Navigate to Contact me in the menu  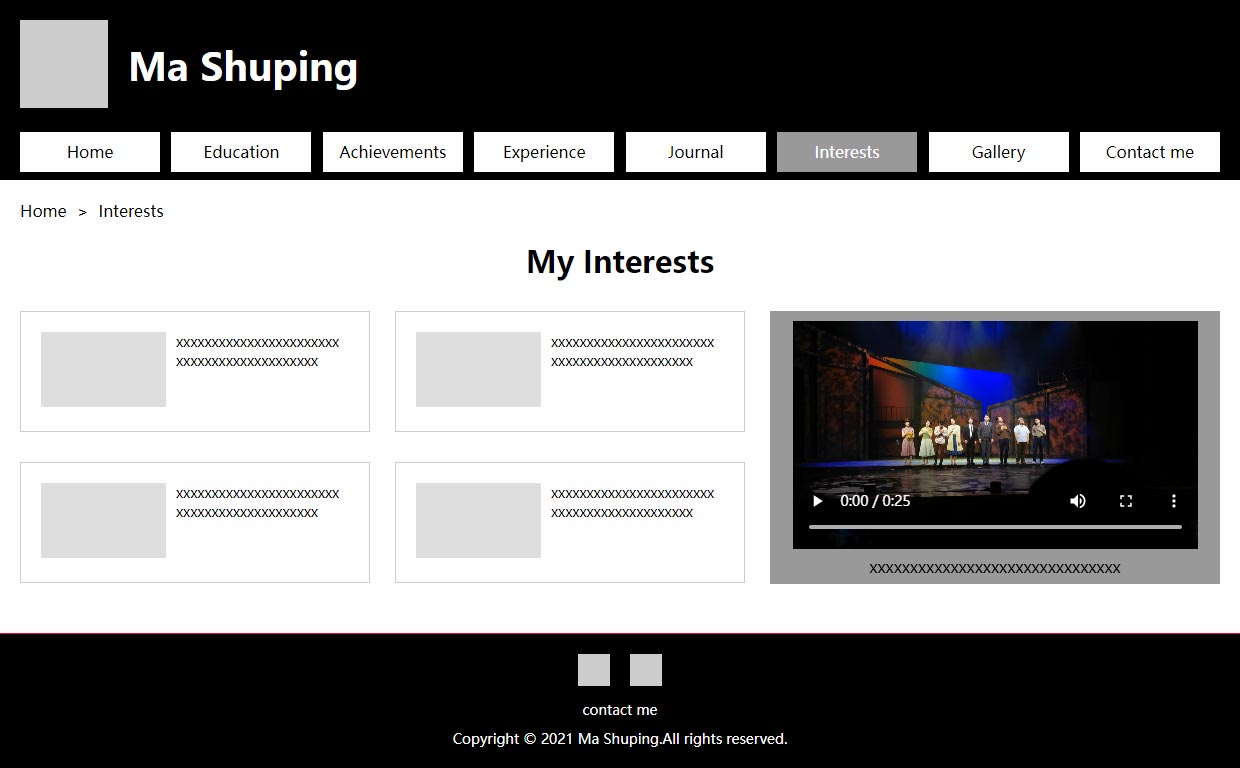coord(1150,152)
